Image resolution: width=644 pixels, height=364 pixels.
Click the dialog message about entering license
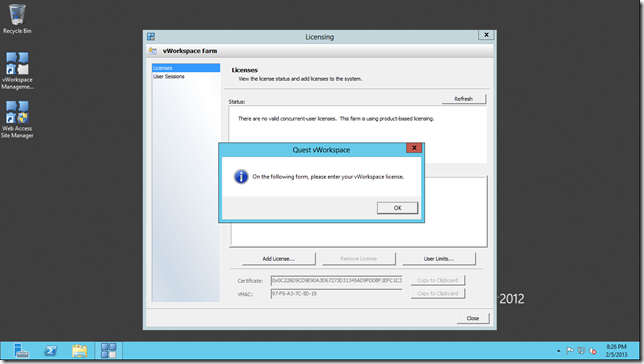[328, 177]
